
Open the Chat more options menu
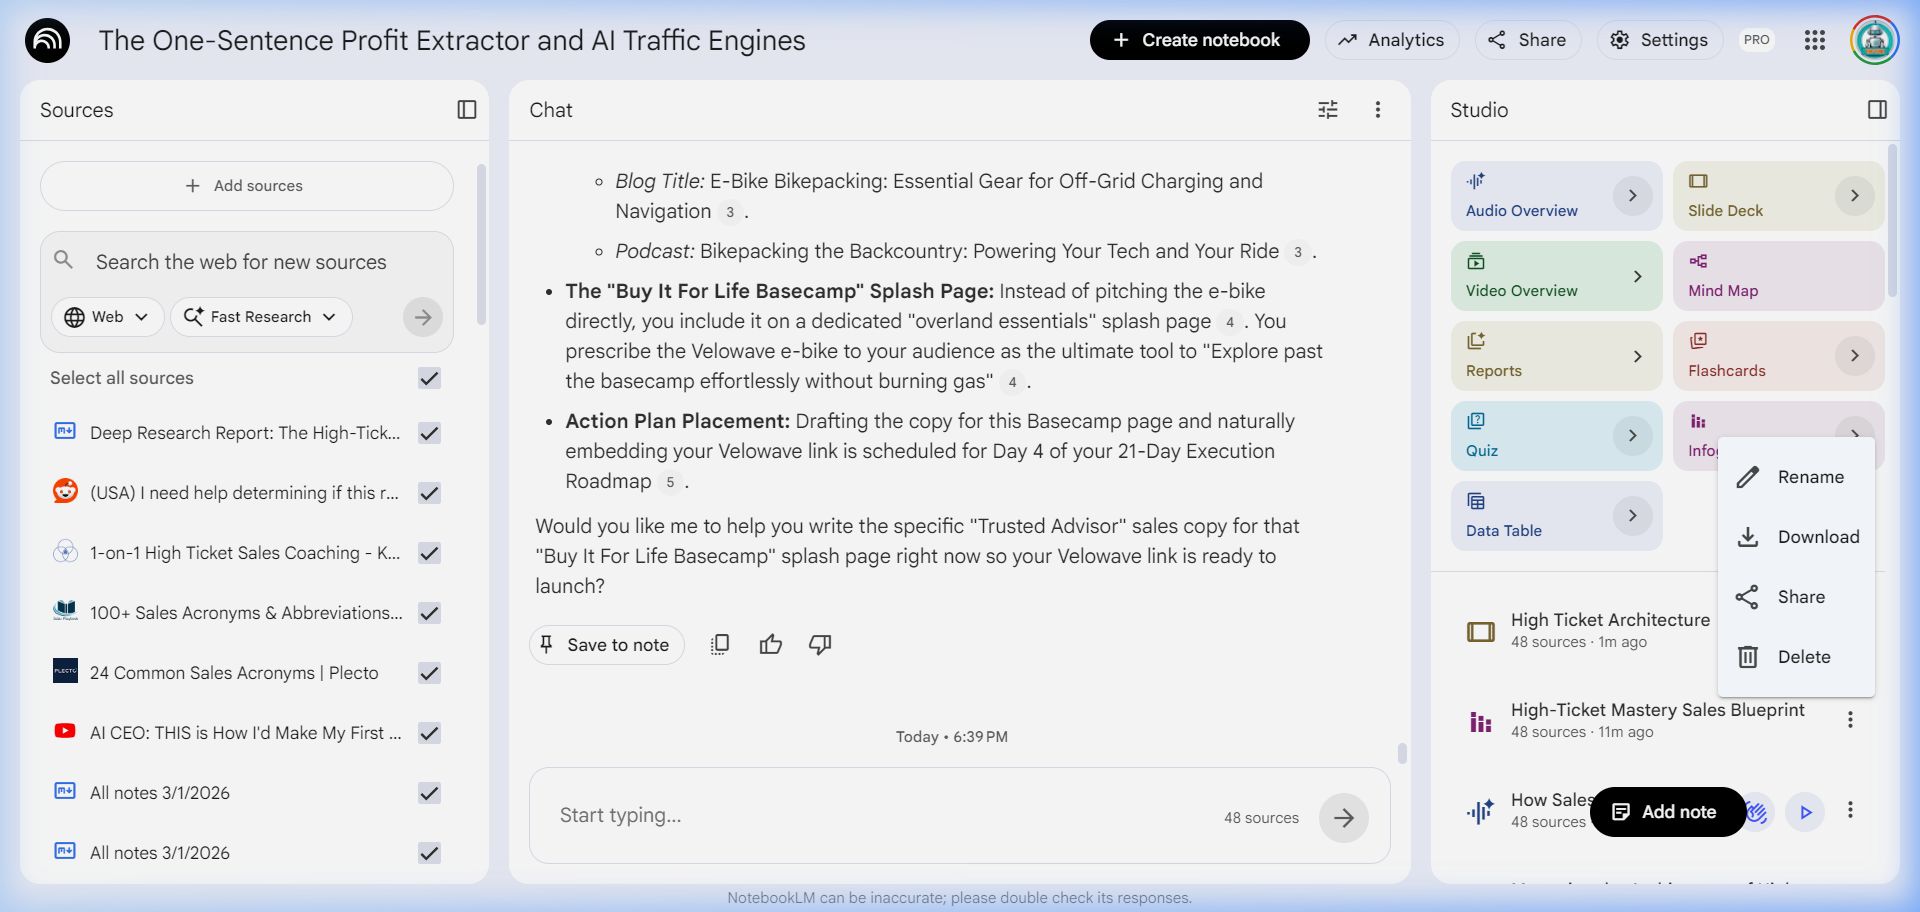pyautogui.click(x=1377, y=110)
